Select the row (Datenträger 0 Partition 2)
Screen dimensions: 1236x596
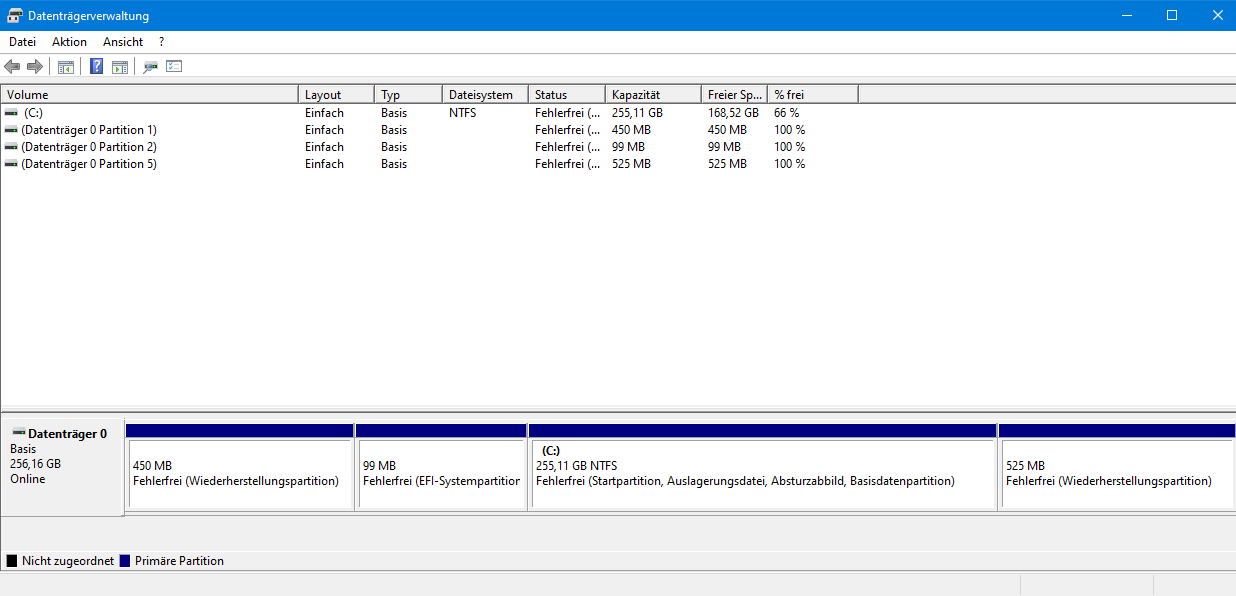pos(430,147)
